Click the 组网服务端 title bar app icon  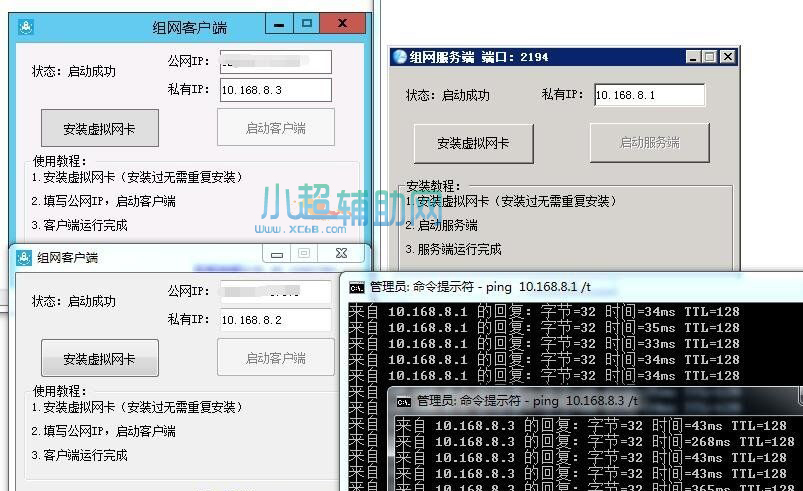(399, 57)
